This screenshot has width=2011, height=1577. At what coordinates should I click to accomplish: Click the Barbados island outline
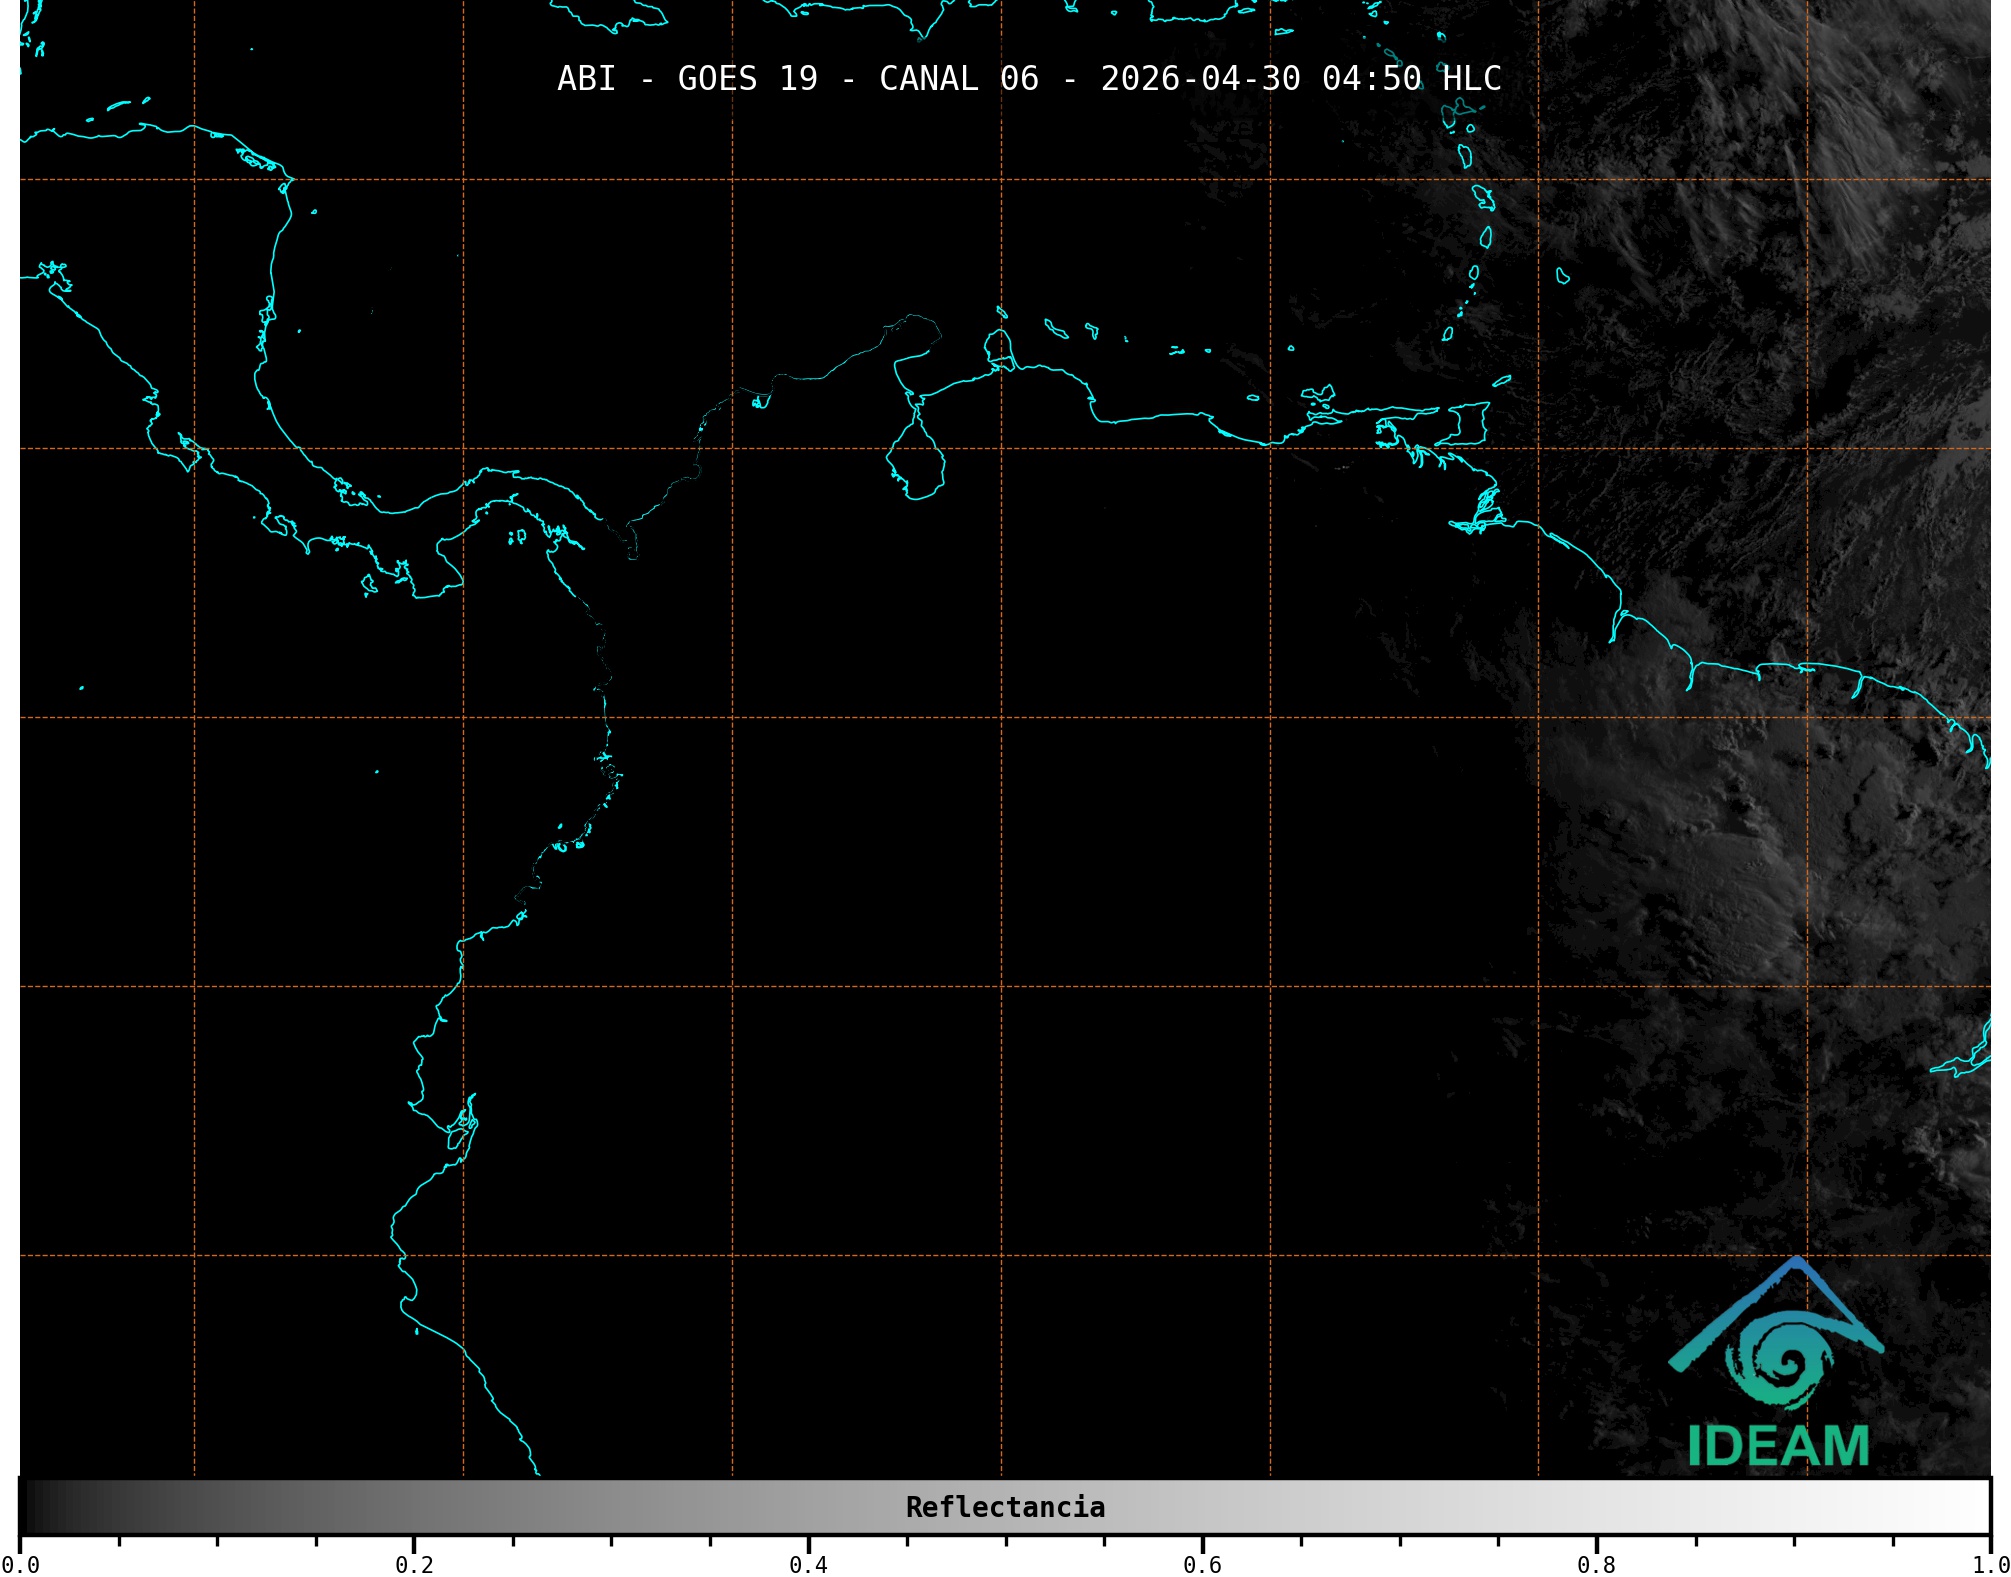pos(1562,276)
